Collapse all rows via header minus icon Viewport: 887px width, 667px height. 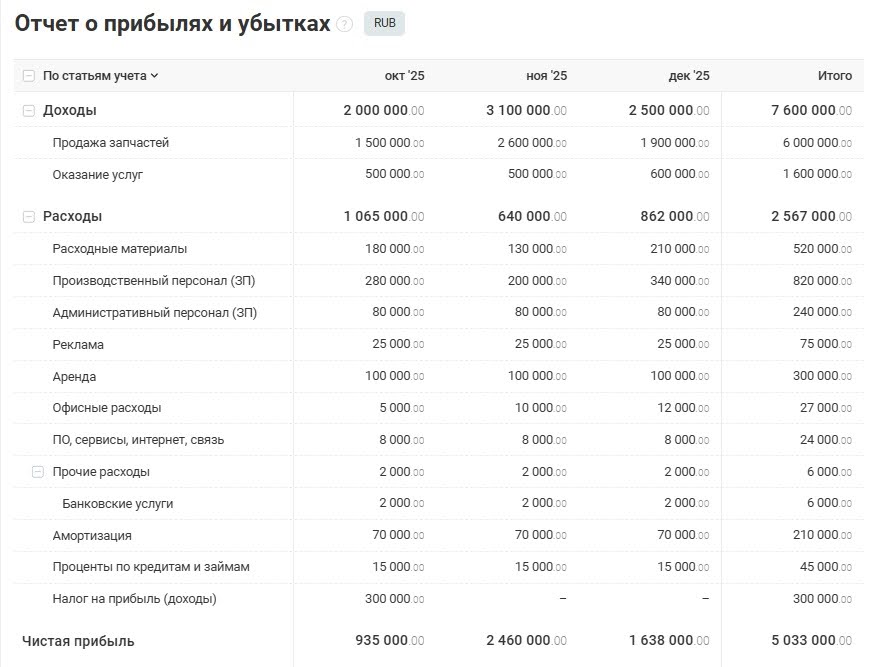pyautogui.click(x=28, y=76)
